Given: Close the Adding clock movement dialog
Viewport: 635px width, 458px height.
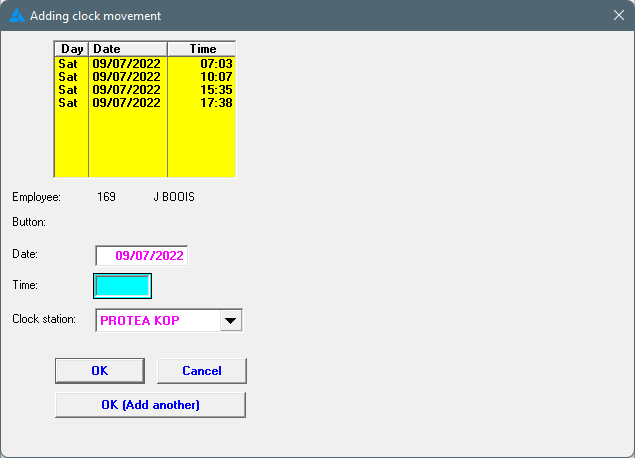Looking at the screenshot, I should 618,15.
